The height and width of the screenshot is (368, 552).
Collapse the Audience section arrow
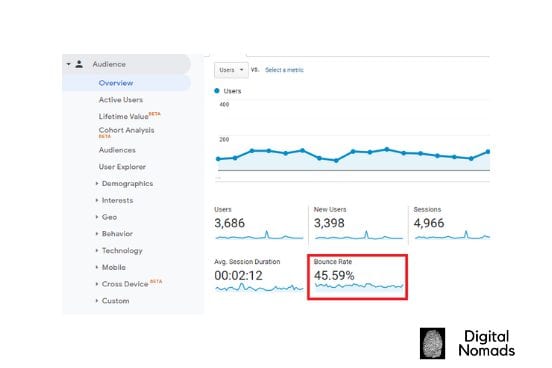coord(69,64)
